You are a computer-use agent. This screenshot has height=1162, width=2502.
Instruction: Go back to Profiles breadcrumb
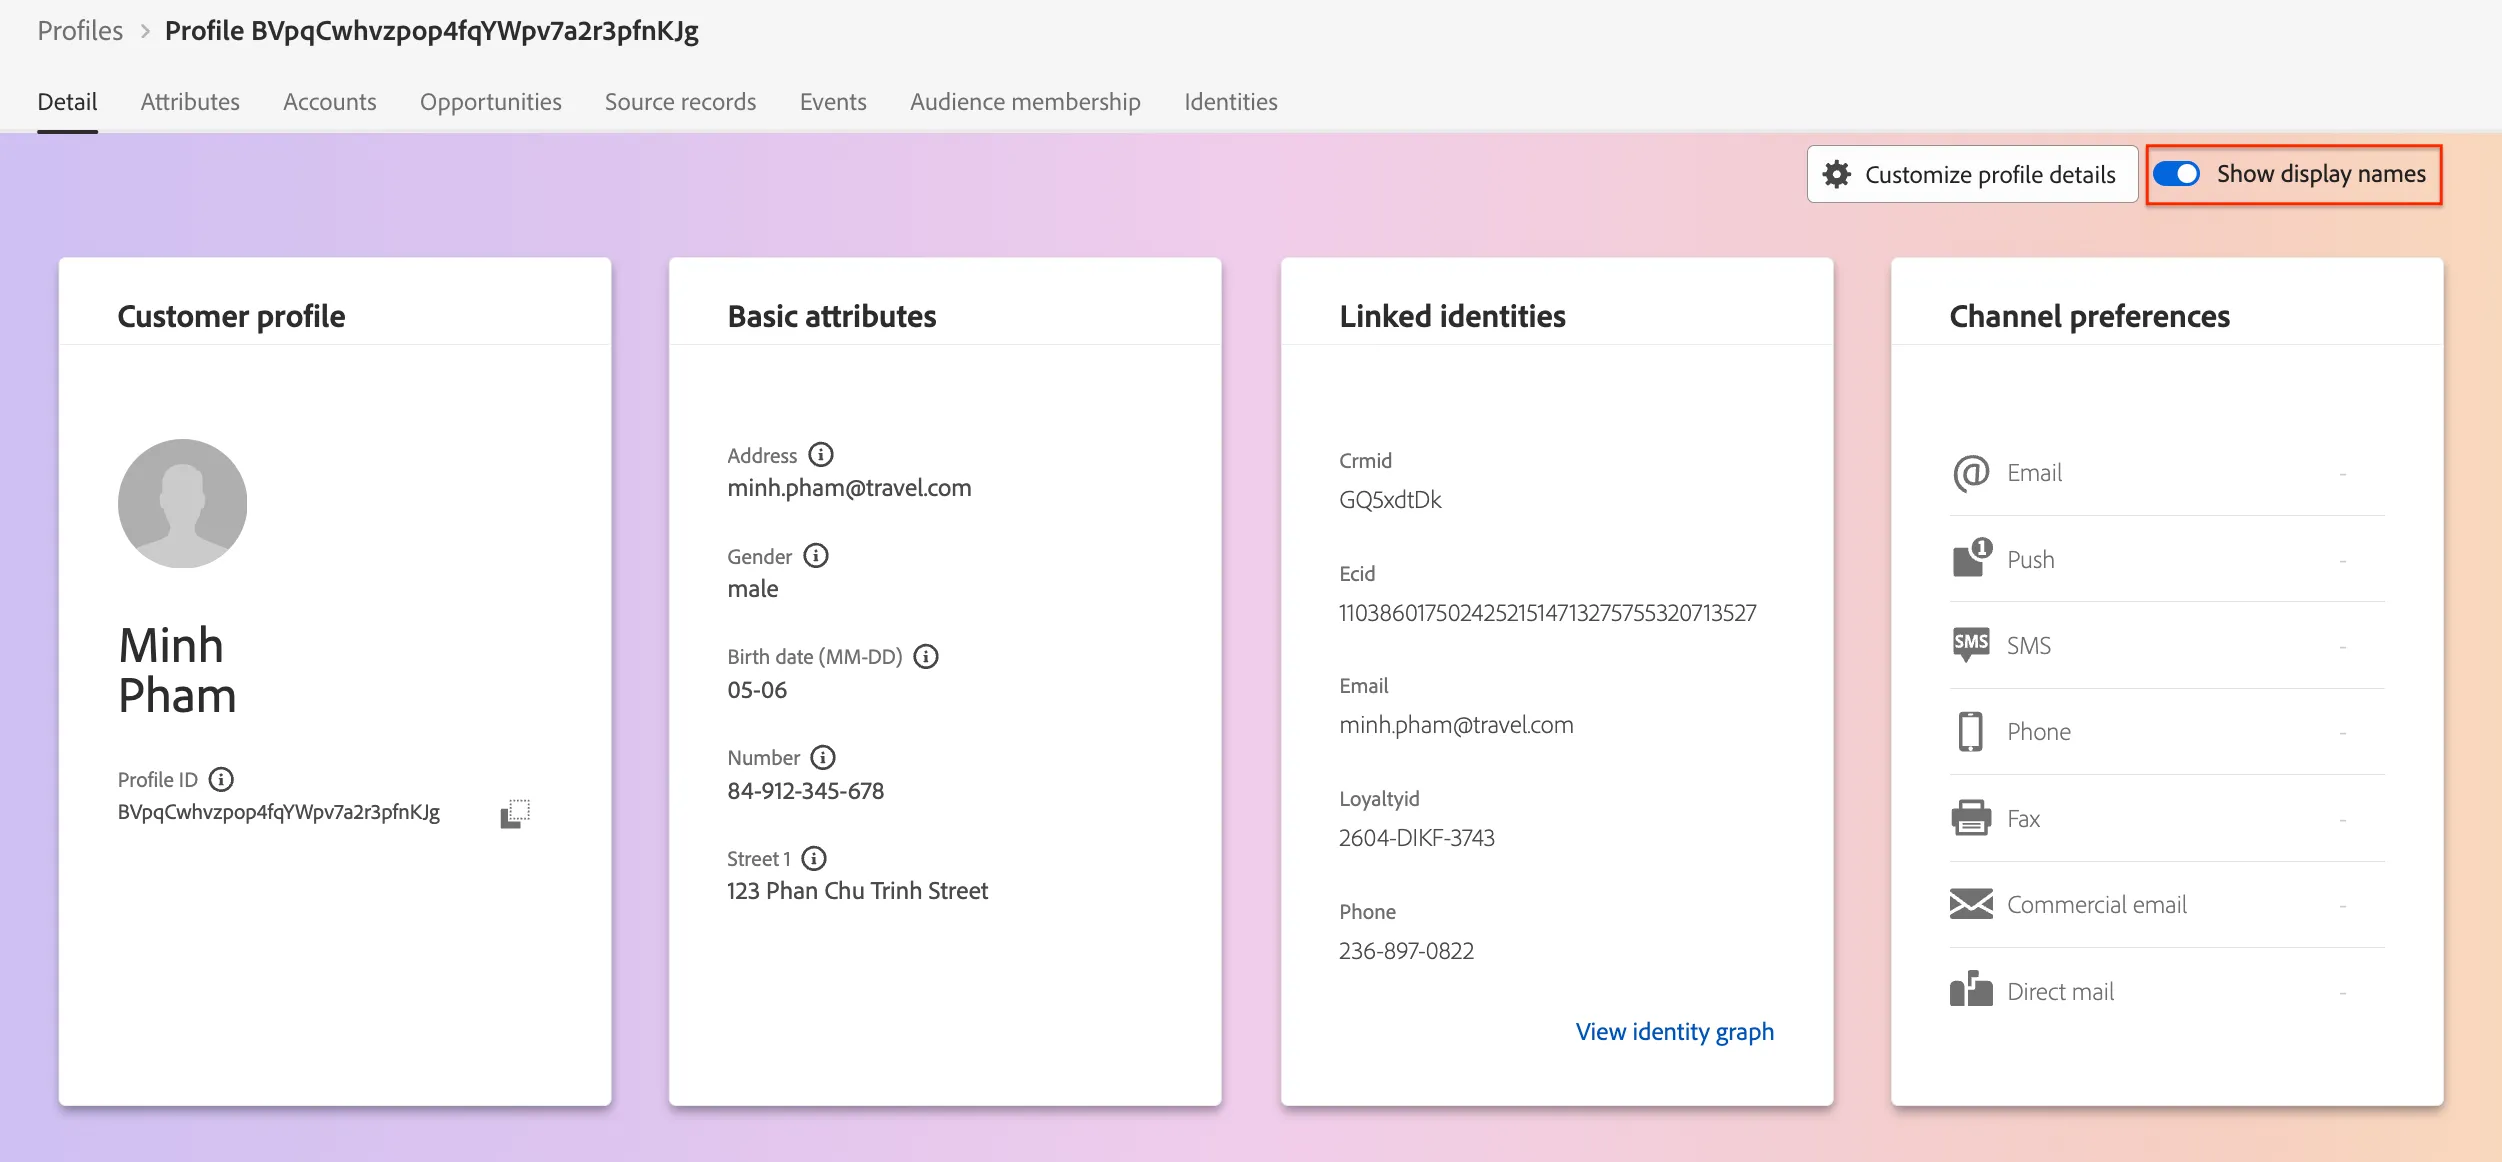coord(80,31)
